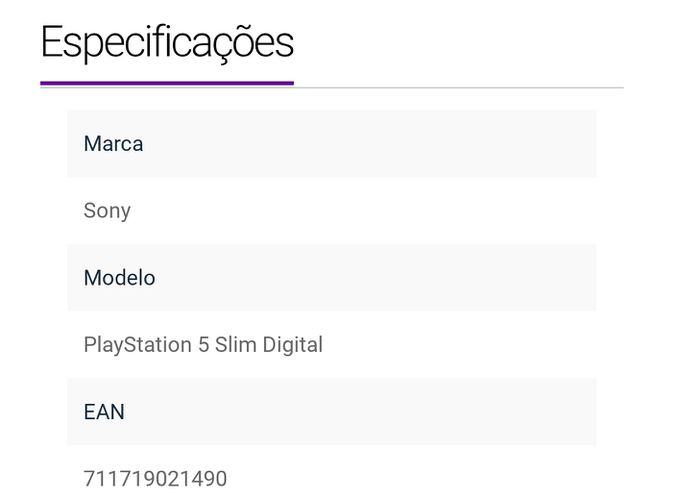Select the EAN label
The height and width of the screenshot is (500, 678).
[x=104, y=412]
